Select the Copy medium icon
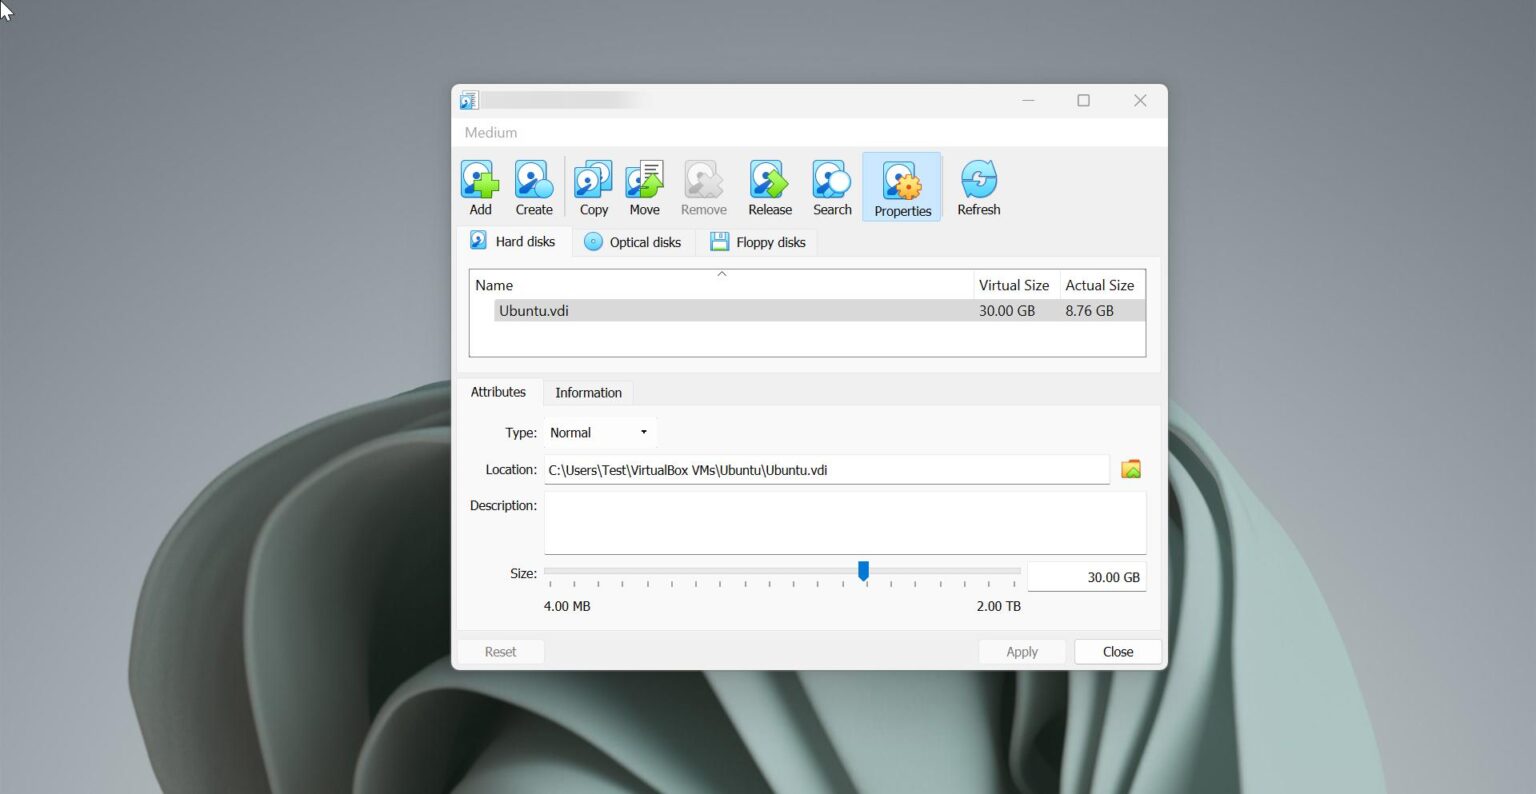Viewport: 1536px width, 794px height. pos(592,186)
